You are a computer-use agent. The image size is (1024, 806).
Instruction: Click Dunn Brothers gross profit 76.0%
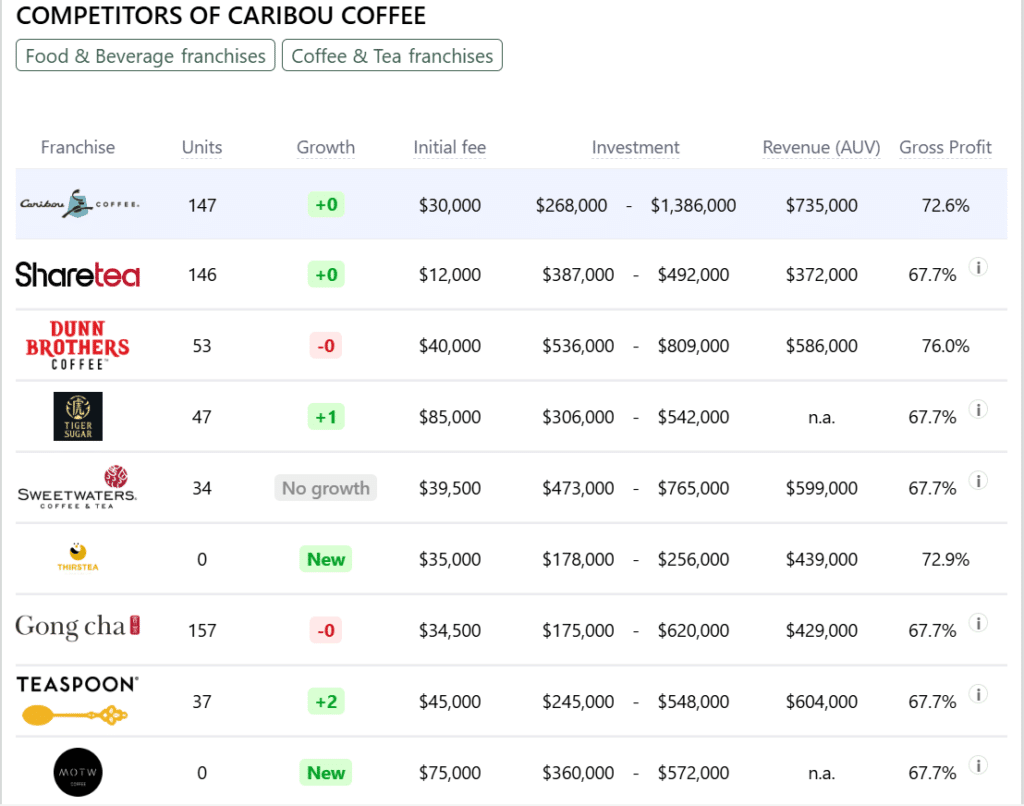click(x=945, y=346)
